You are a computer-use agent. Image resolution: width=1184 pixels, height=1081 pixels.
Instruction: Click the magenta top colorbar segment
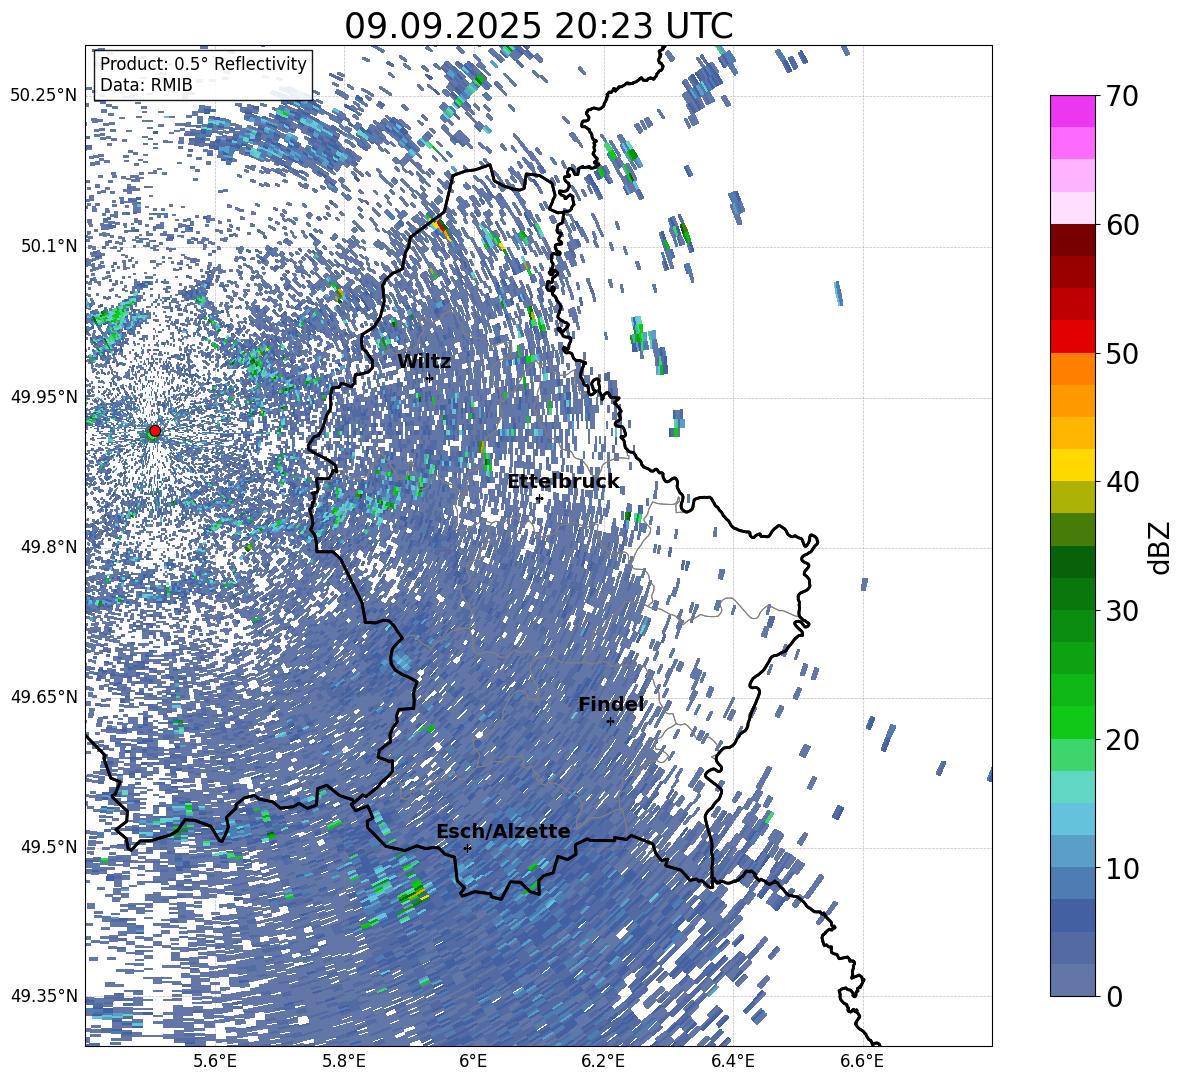pos(1072,111)
